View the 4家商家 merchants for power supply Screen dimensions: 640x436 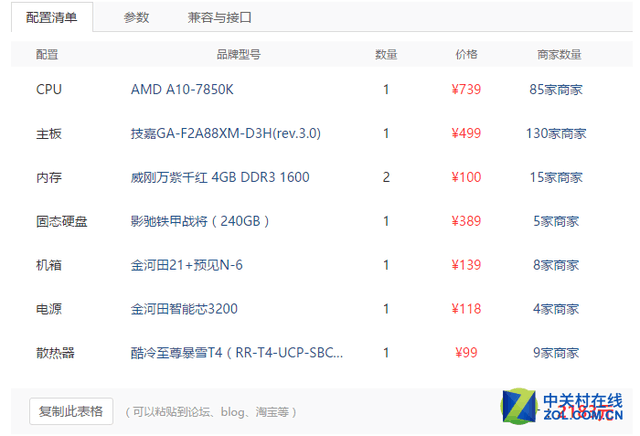point(556,309)
